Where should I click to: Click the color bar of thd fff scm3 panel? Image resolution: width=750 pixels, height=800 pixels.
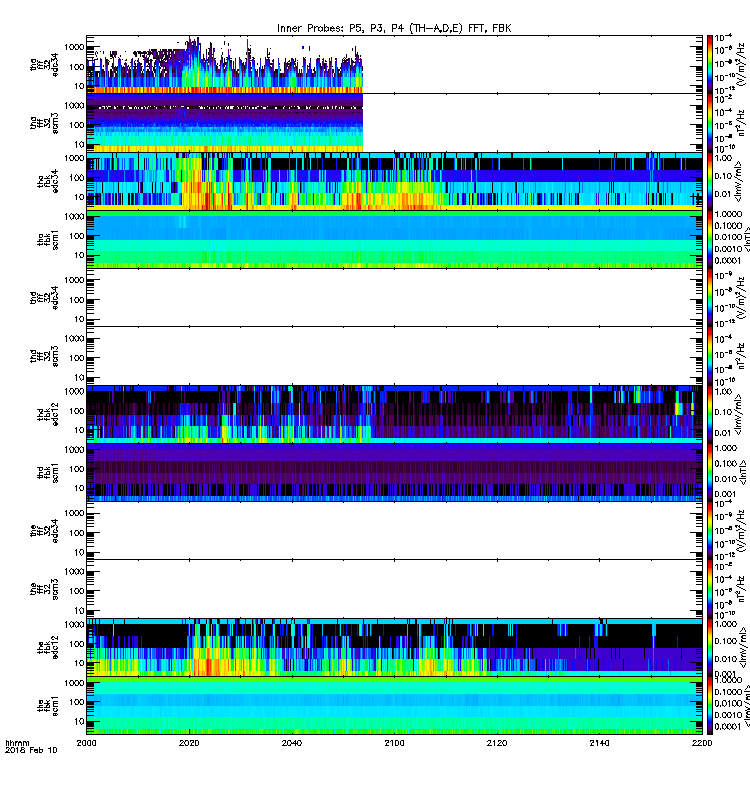710,356
